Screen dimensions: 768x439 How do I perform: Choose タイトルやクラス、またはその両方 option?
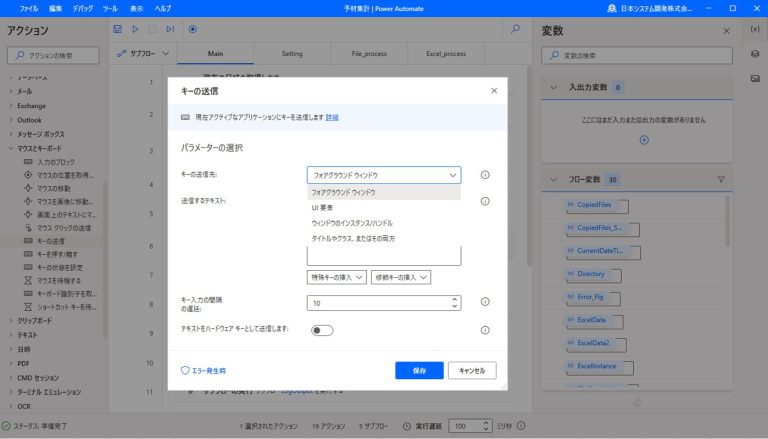tap(384, 239)
